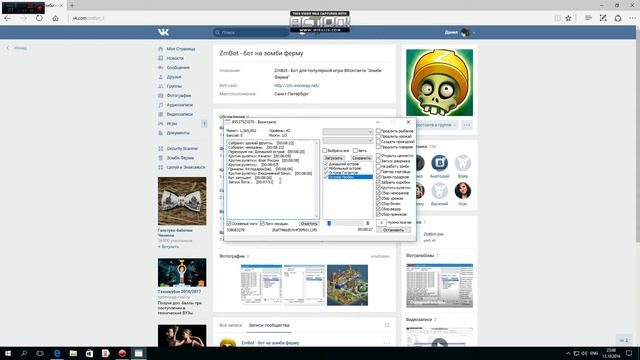640x360 pixels.
Task: Open member Анатолий's avatar
Action: tap(439, 163)
